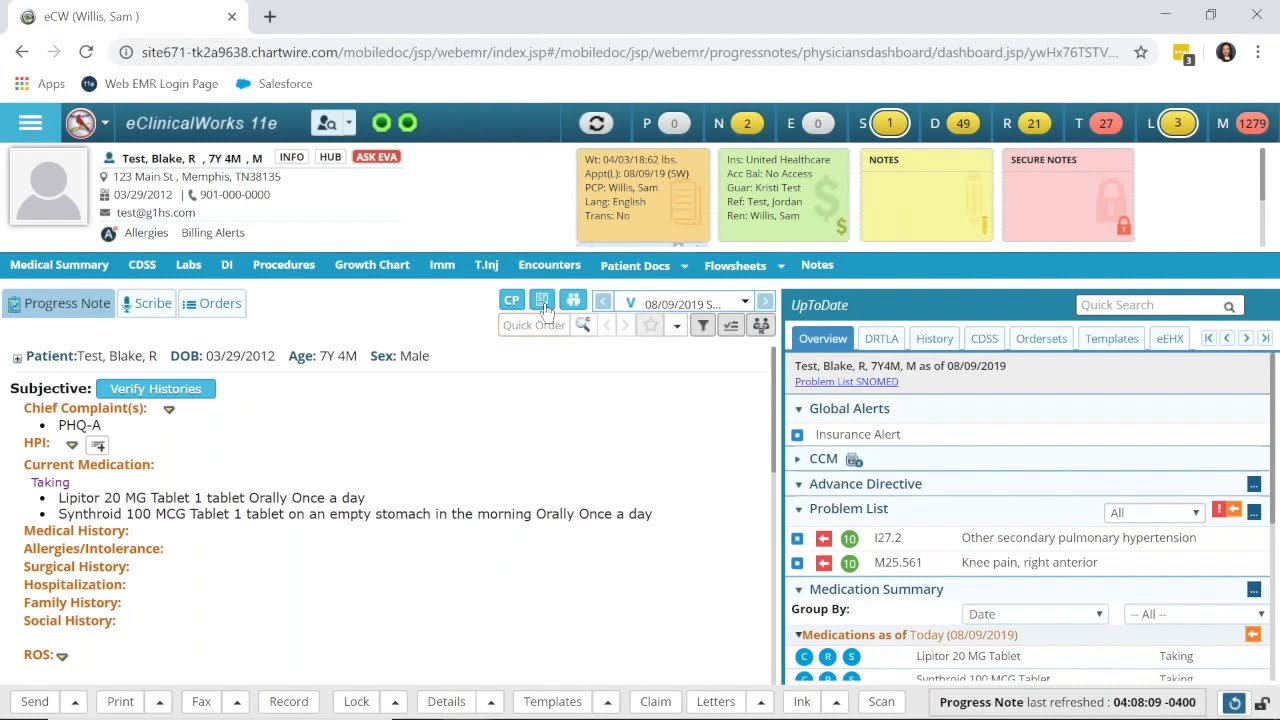Click the refresh counts icon
The width and height of the screenshot is (1280, 720).
(x=596, y=123)
